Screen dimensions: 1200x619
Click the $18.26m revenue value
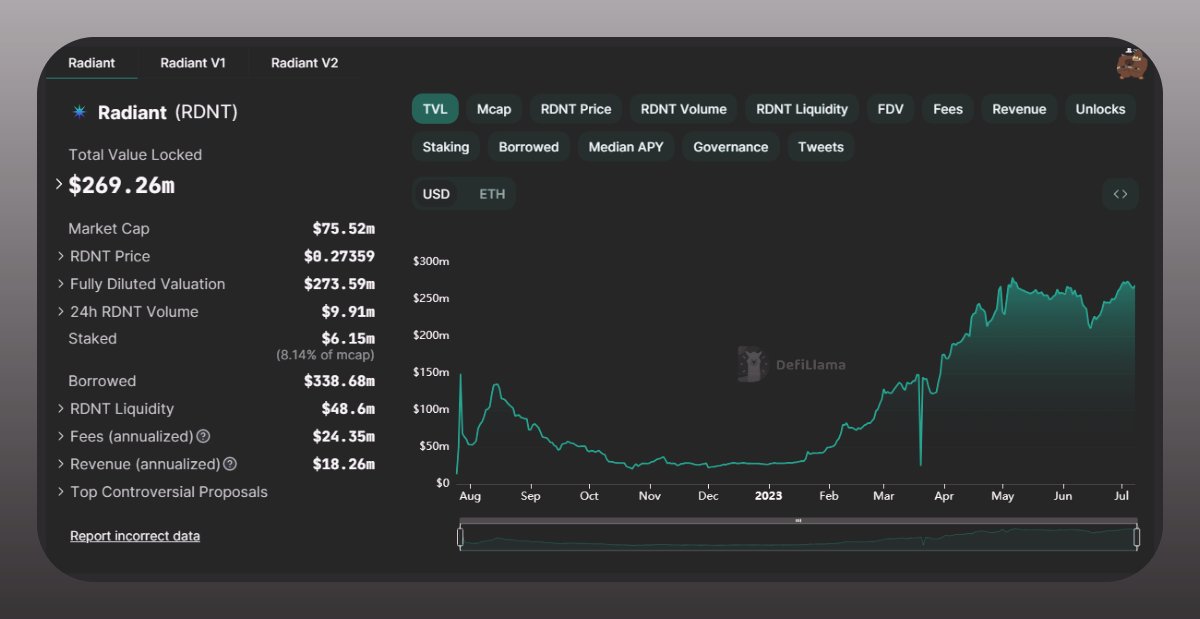click(343, 464)
